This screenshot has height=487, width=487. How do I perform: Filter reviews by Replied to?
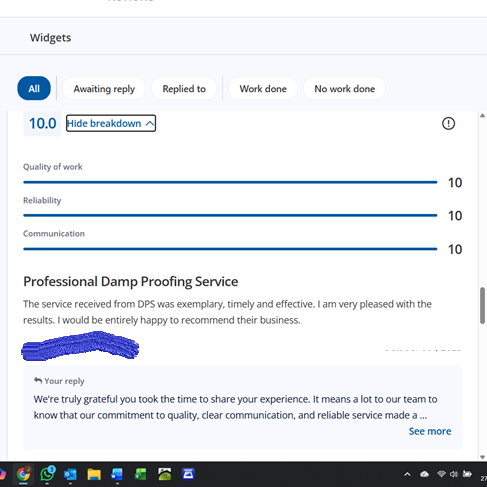pyautogui.click(x=184, y=89)
